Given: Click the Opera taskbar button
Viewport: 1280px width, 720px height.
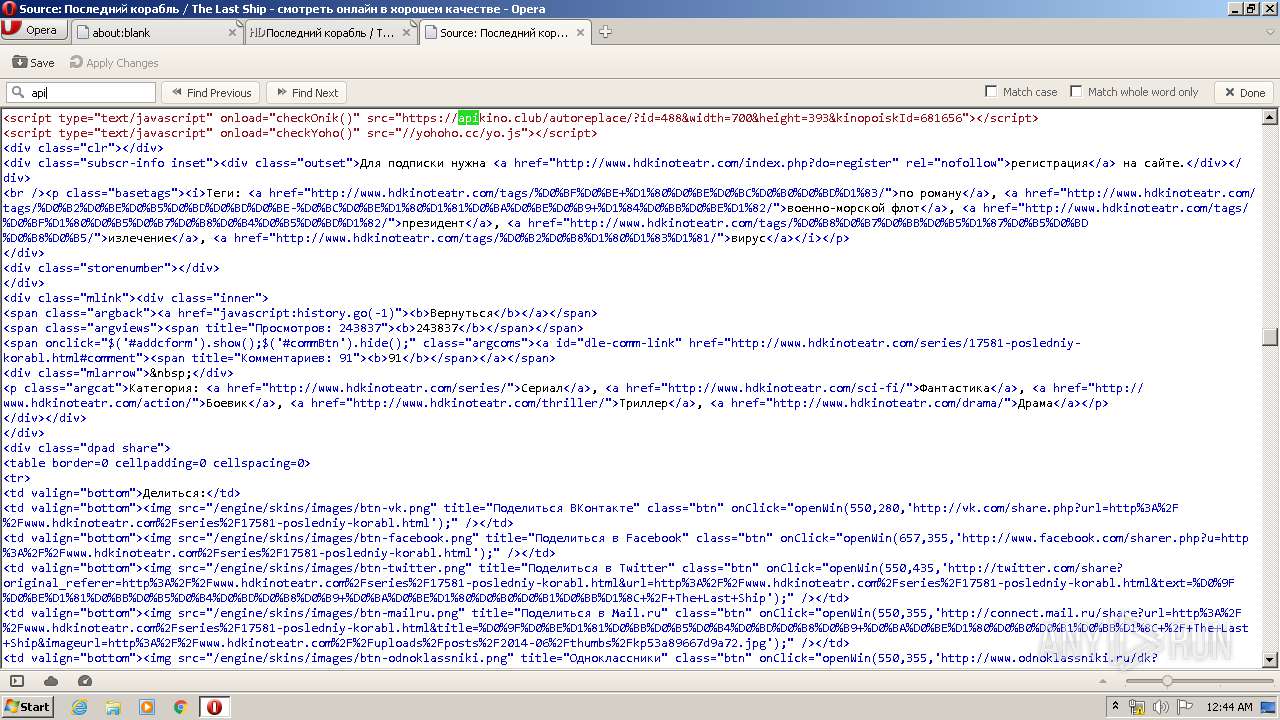Looking at the screenshot, I should click(214, 707).
